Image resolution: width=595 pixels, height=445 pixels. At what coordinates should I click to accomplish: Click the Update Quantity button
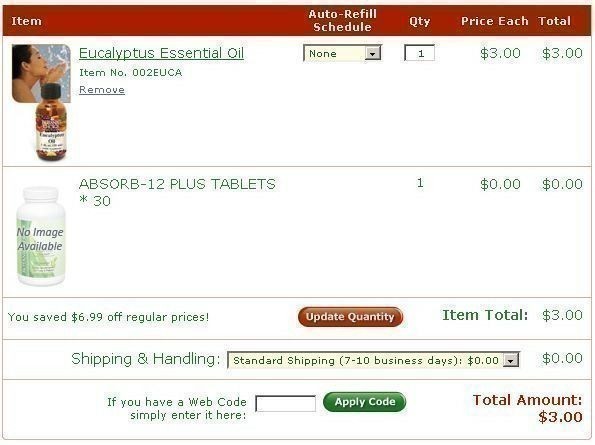pyautogui.click(x=350, y=317)
